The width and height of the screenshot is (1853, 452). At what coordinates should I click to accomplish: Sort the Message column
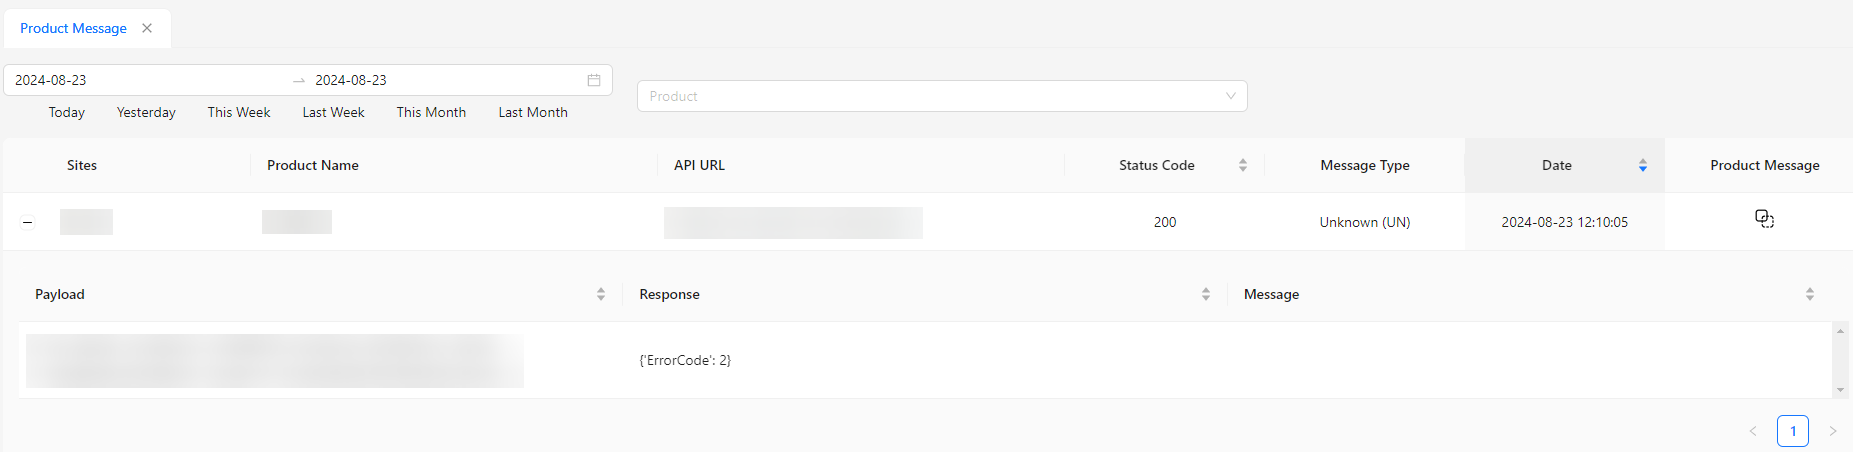click(1809, 294)
